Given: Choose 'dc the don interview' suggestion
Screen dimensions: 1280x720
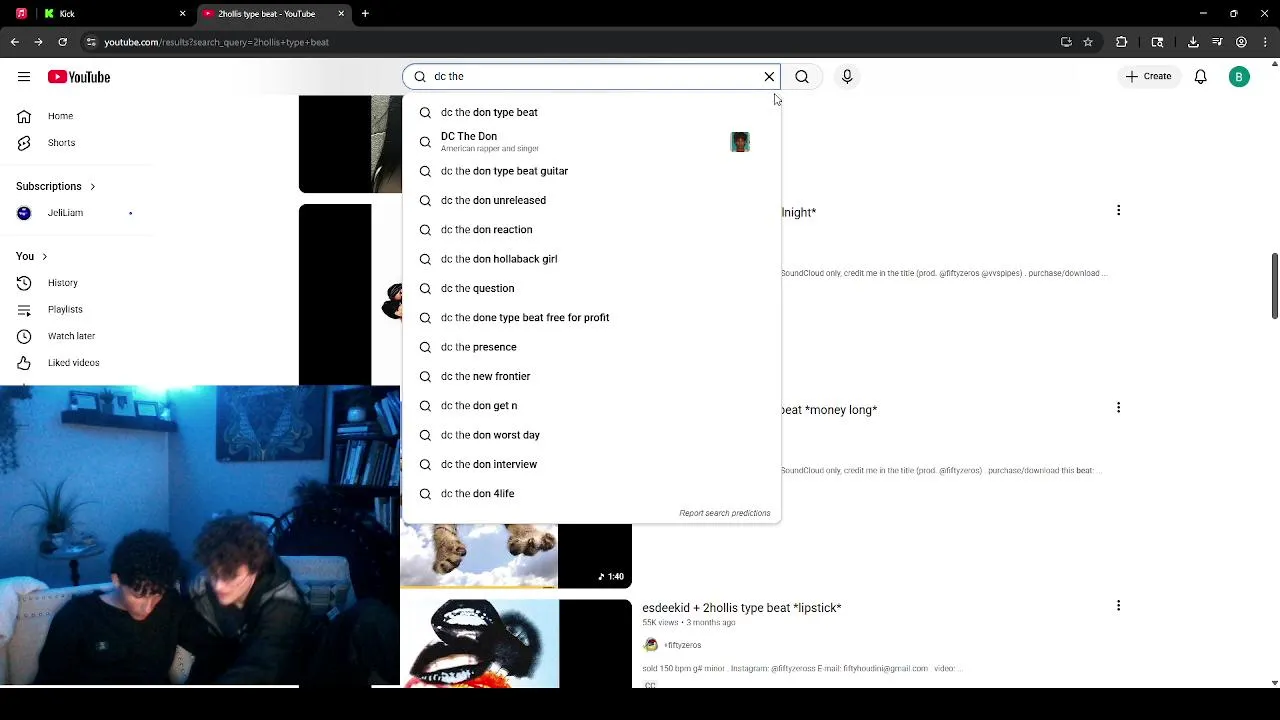Looking at the screenshot, I should pyautogui.click(x=591, y=464).
